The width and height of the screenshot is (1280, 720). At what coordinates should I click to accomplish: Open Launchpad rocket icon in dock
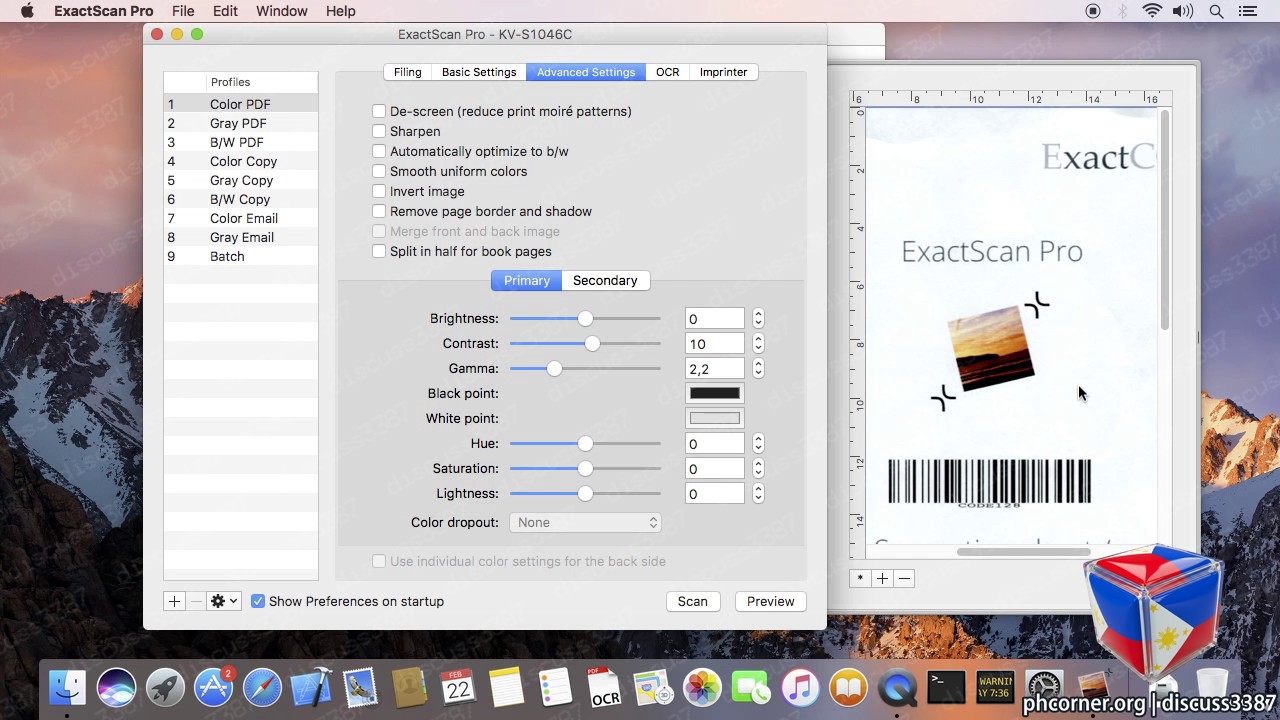point(166,688)
